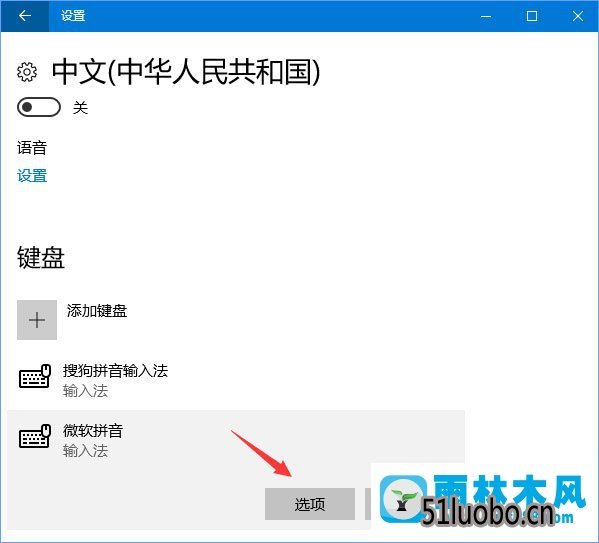
Task: Click the 雨林木风 watermark logo icon
Action: [x=403, y=498]
